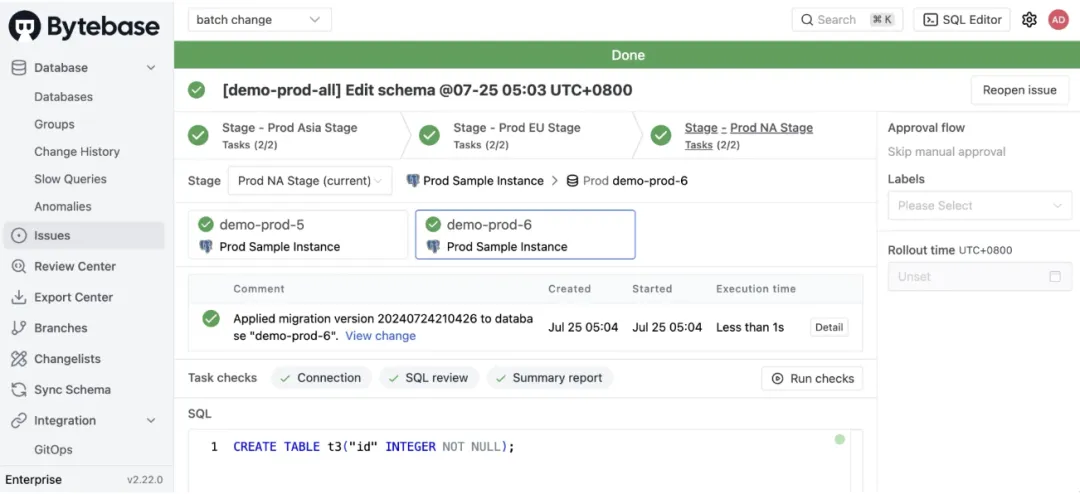The image size is (1080, 494).
Task: Expand the Prod NA Stage selector
Action: [310, 181]
